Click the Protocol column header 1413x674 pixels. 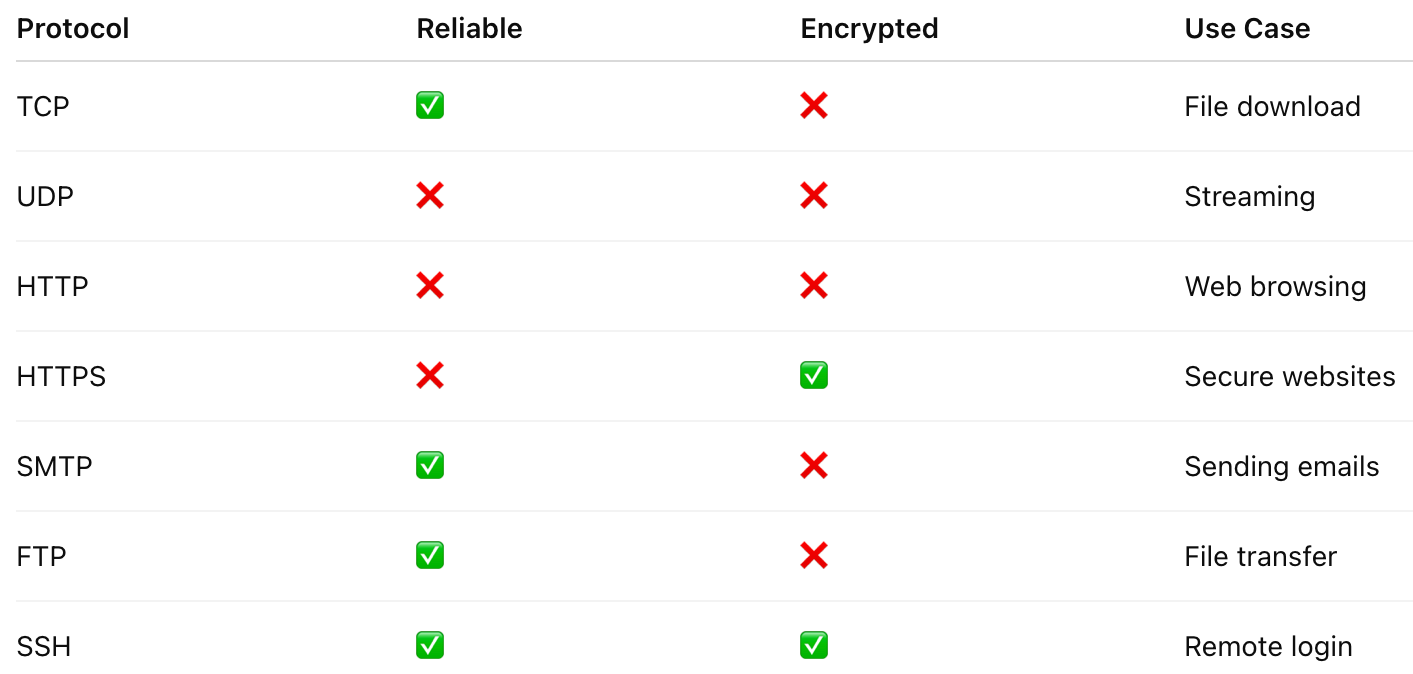(x=73, y=28)
